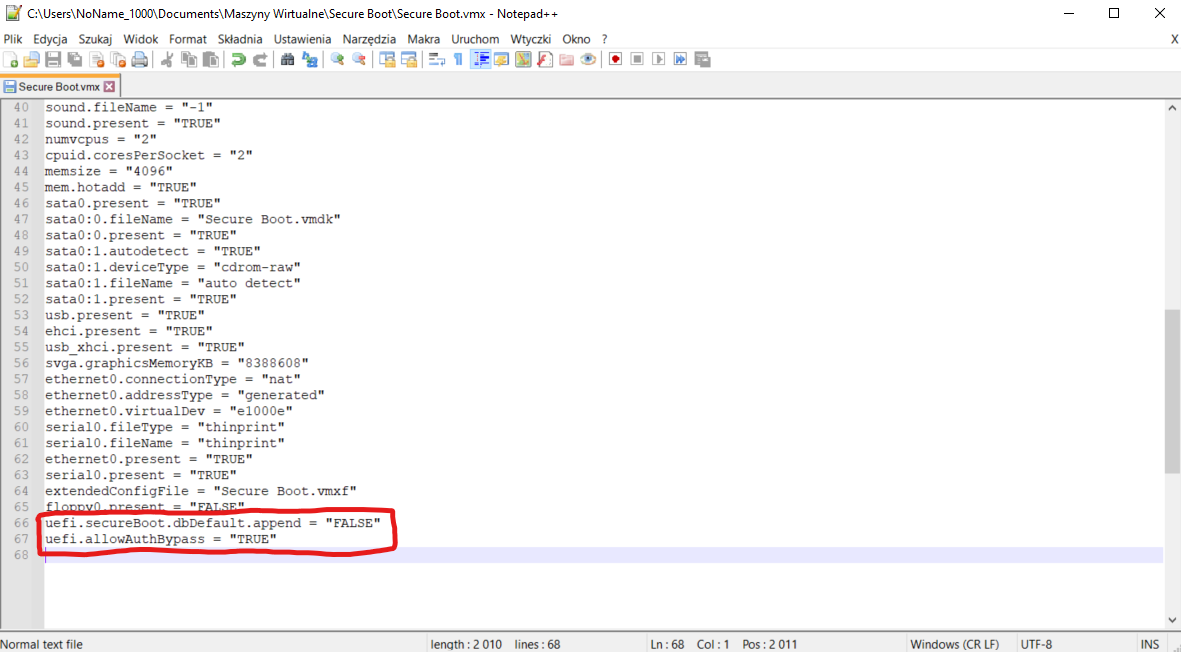Open the Plik menu
Image resolution: width=1181 pixels, height=652 pixels.
click(13, 39)
